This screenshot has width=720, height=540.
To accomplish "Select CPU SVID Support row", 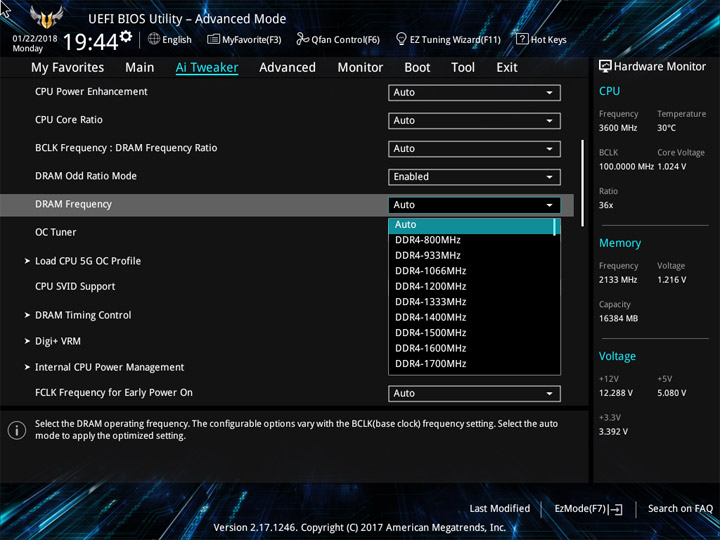I will [x=75, y=287].
